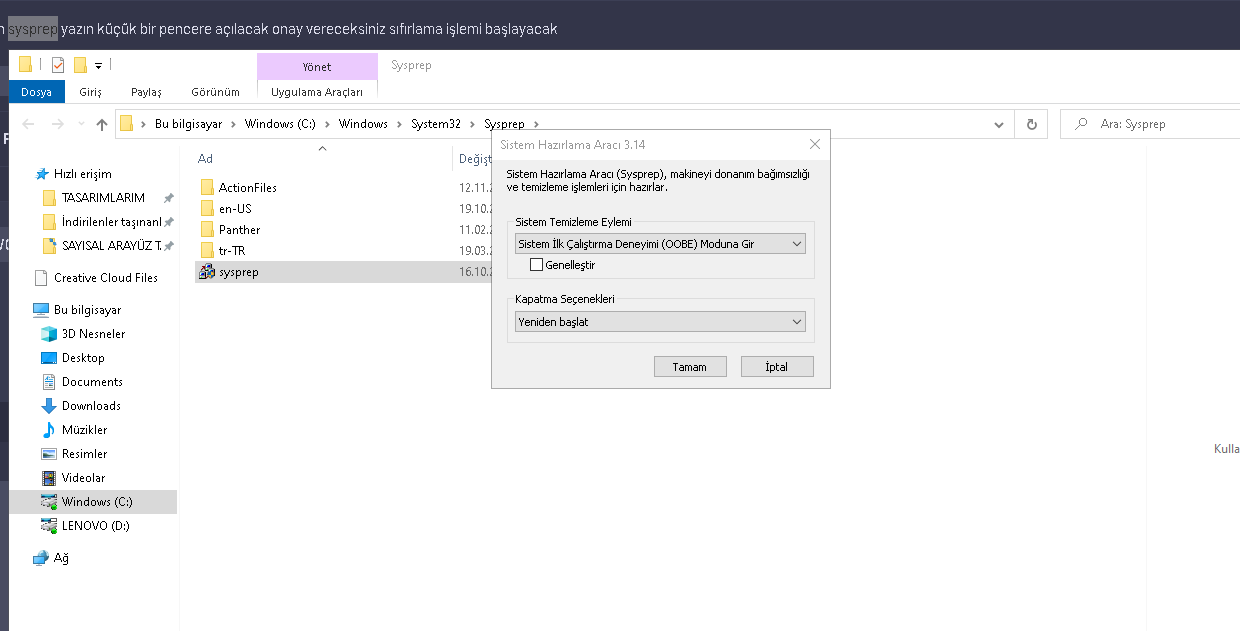Open the ActionFiles folder icon
This screenshot has height=631, width=1240.
(x=207, y=187)
